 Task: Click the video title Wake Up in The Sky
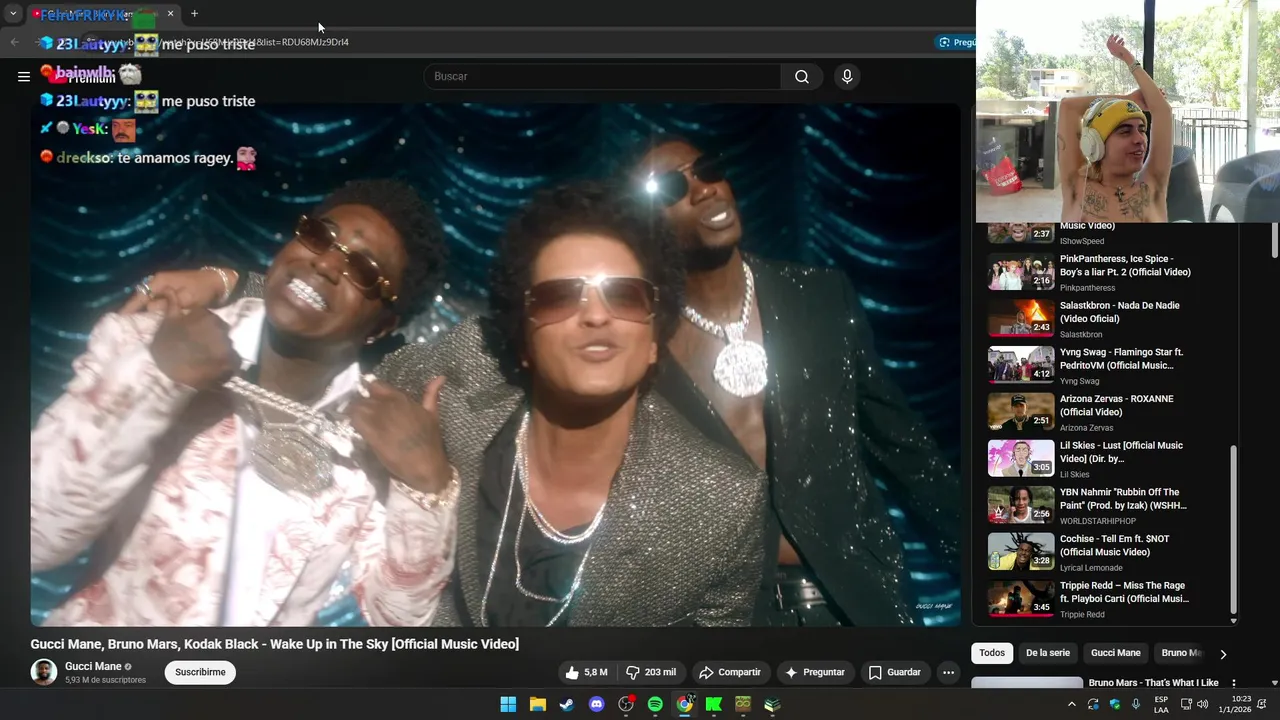pos(274,644)
